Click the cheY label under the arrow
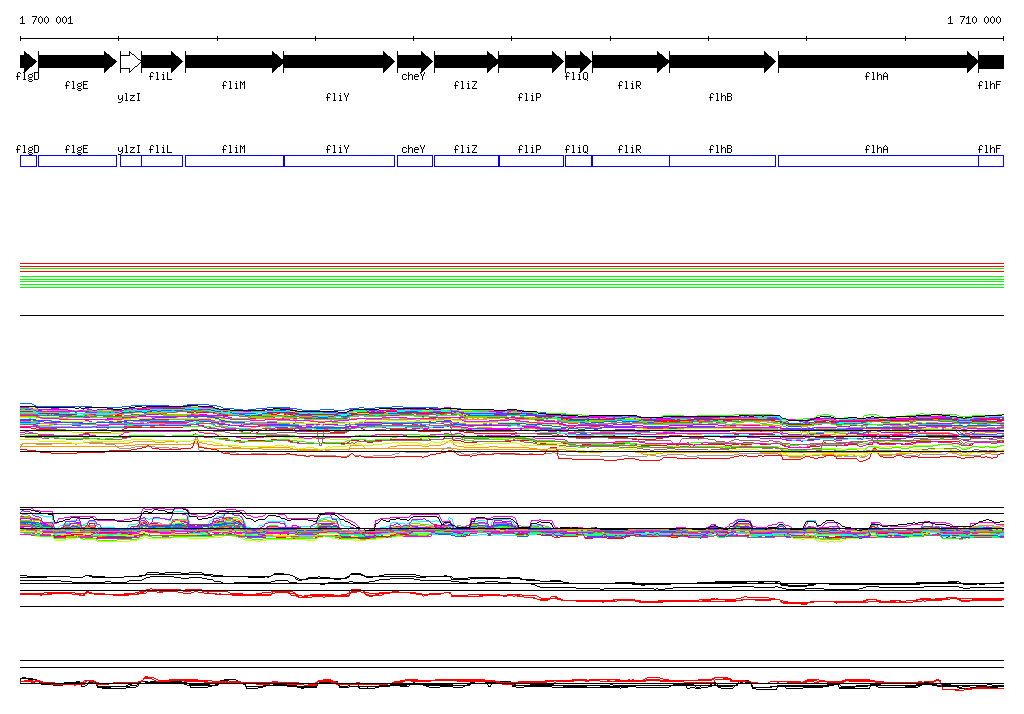The height and width of the screenshot is (714, 1024). click(413, 76)
